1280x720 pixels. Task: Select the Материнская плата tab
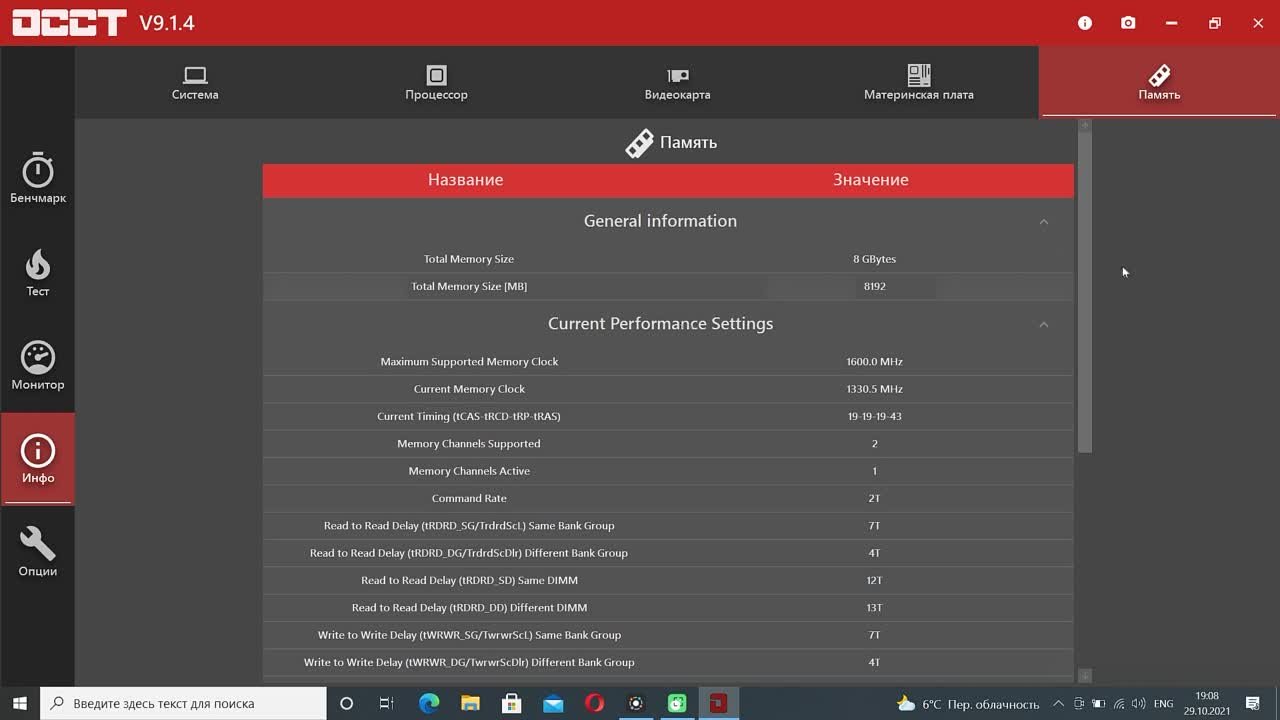click(918, 83)
